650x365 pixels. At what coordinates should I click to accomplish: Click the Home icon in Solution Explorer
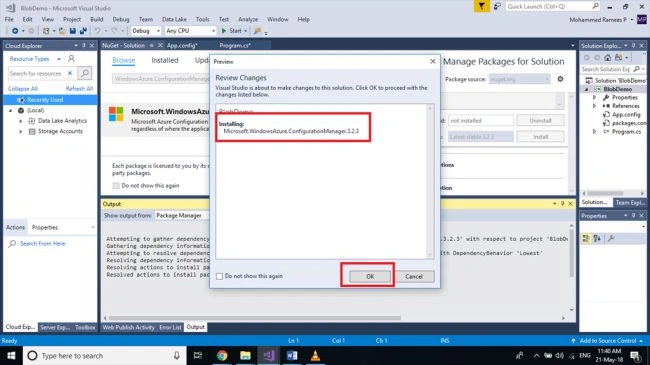click(607, 58)
